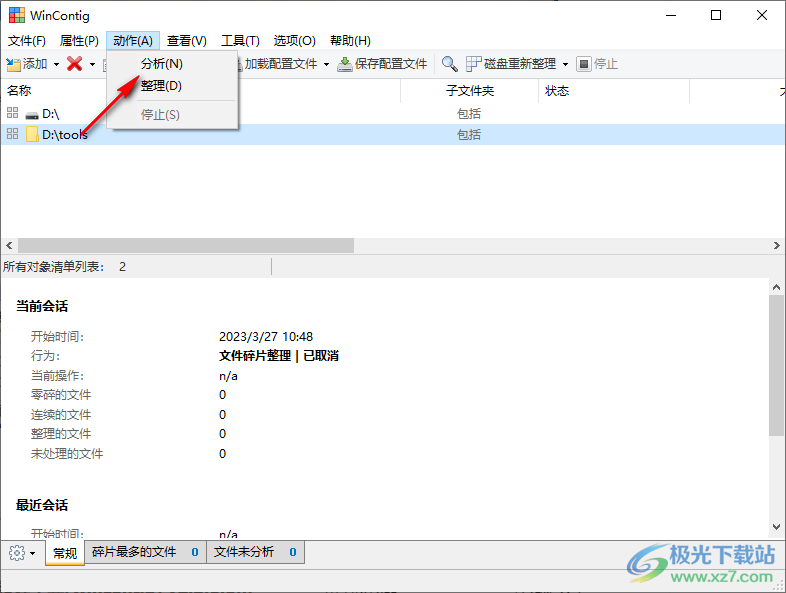The height and width of the screenshot is (593, 786).
Task: Switch to the 常规 tab
Action: tap(65, 553)
